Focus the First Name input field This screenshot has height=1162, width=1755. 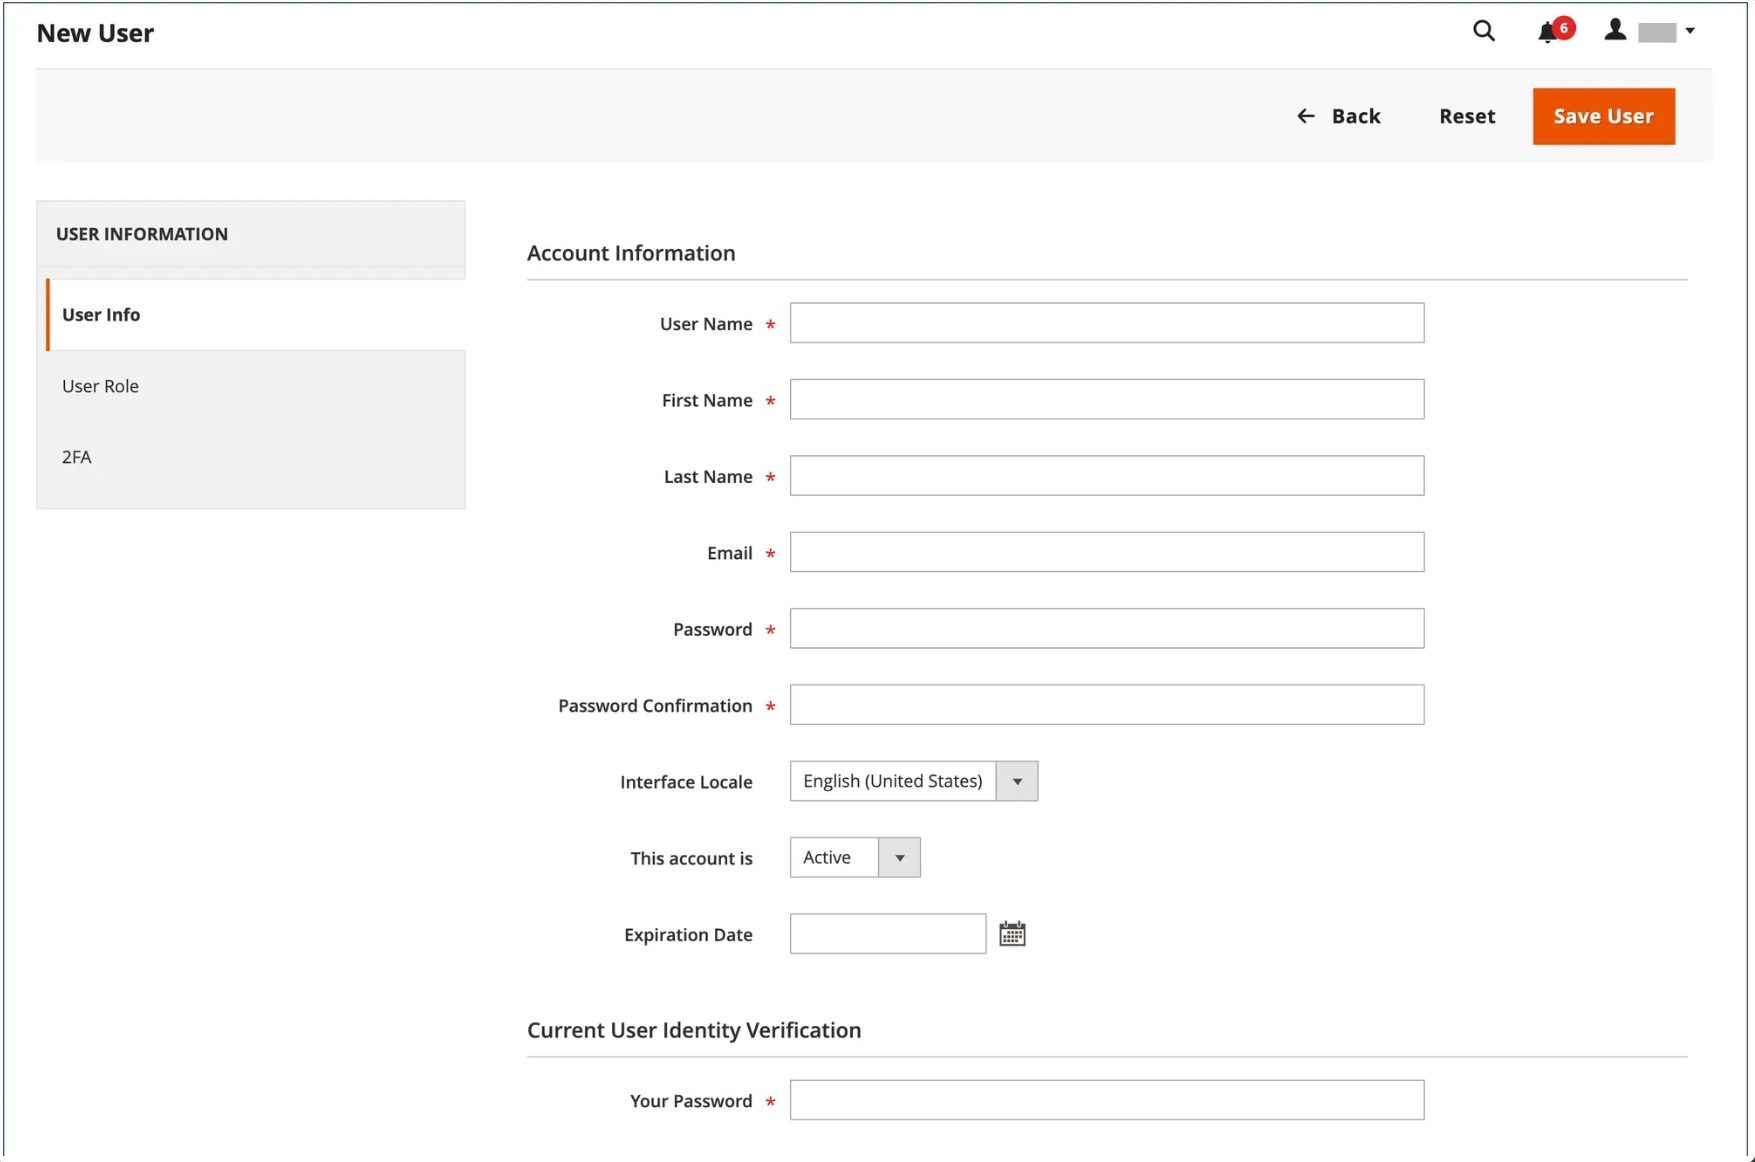(1106, 400)
